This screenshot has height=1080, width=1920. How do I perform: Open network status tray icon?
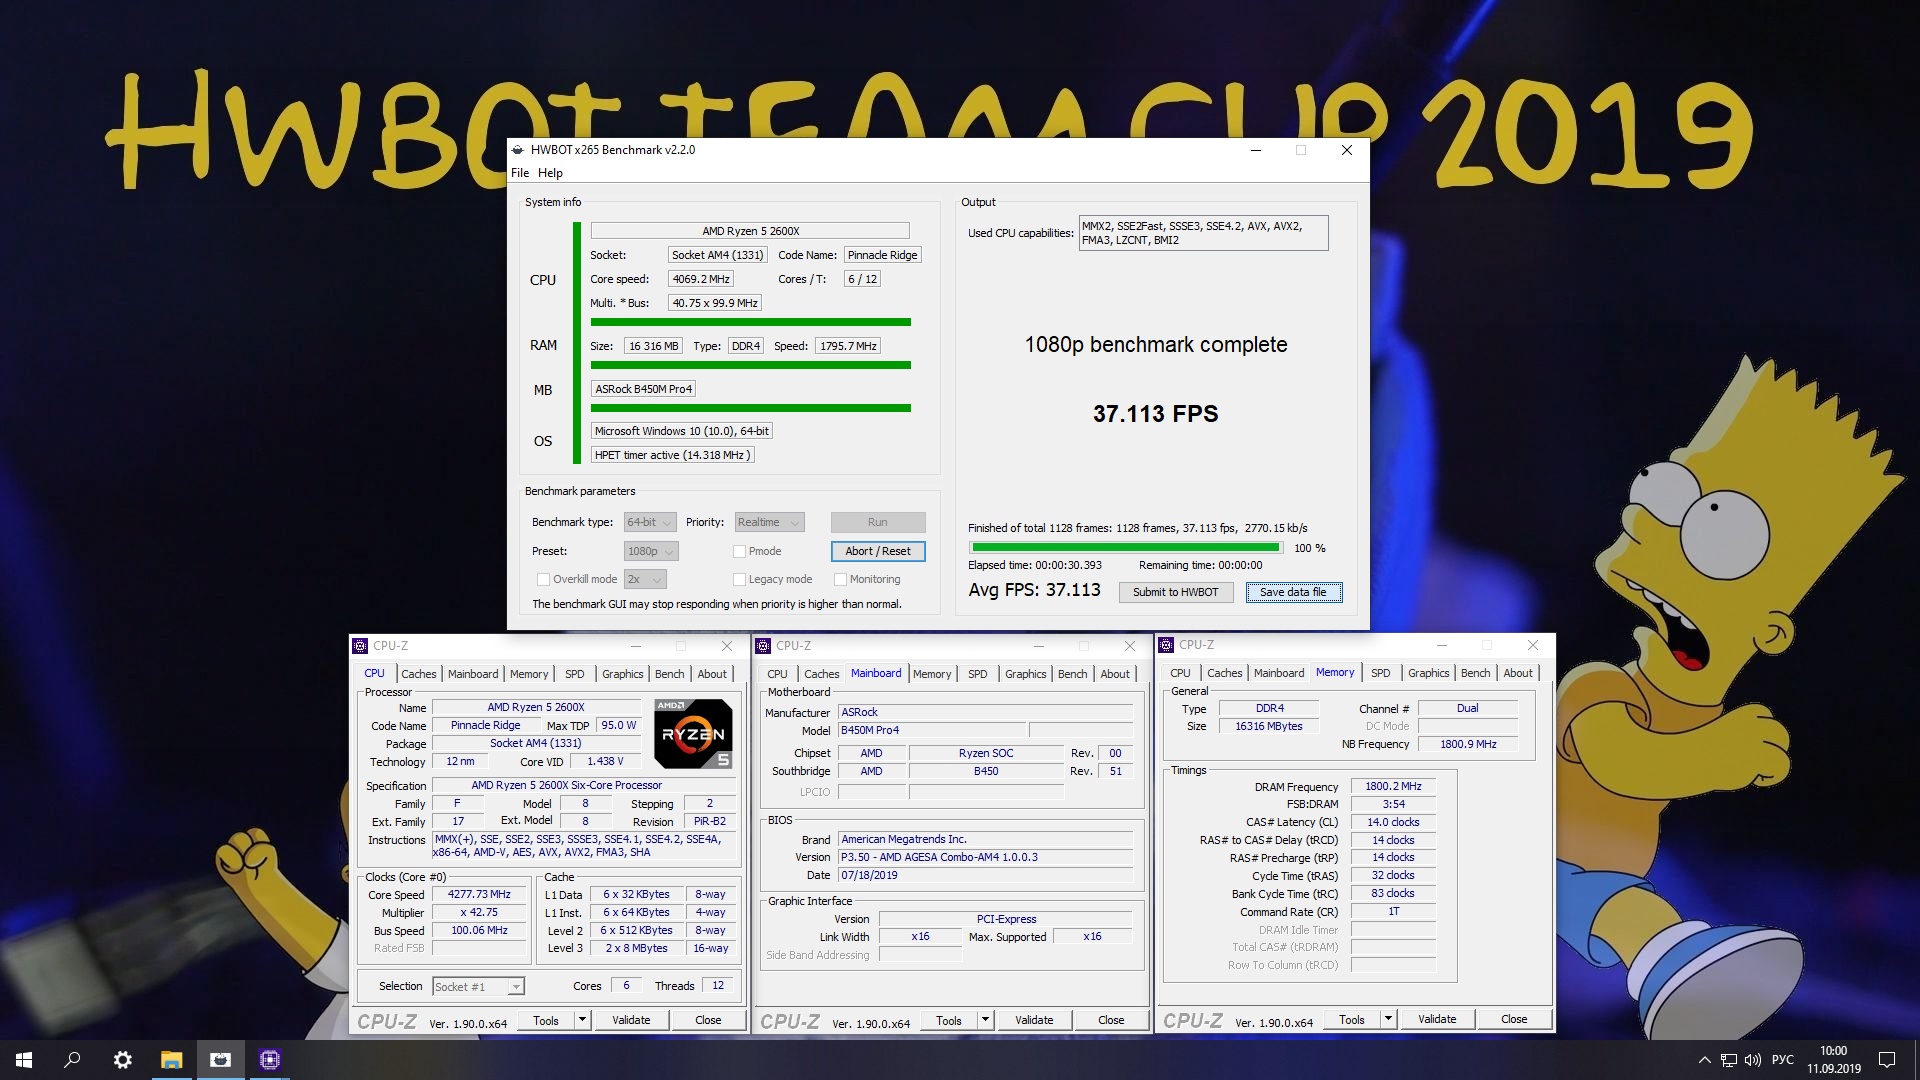[1729, 1060]
